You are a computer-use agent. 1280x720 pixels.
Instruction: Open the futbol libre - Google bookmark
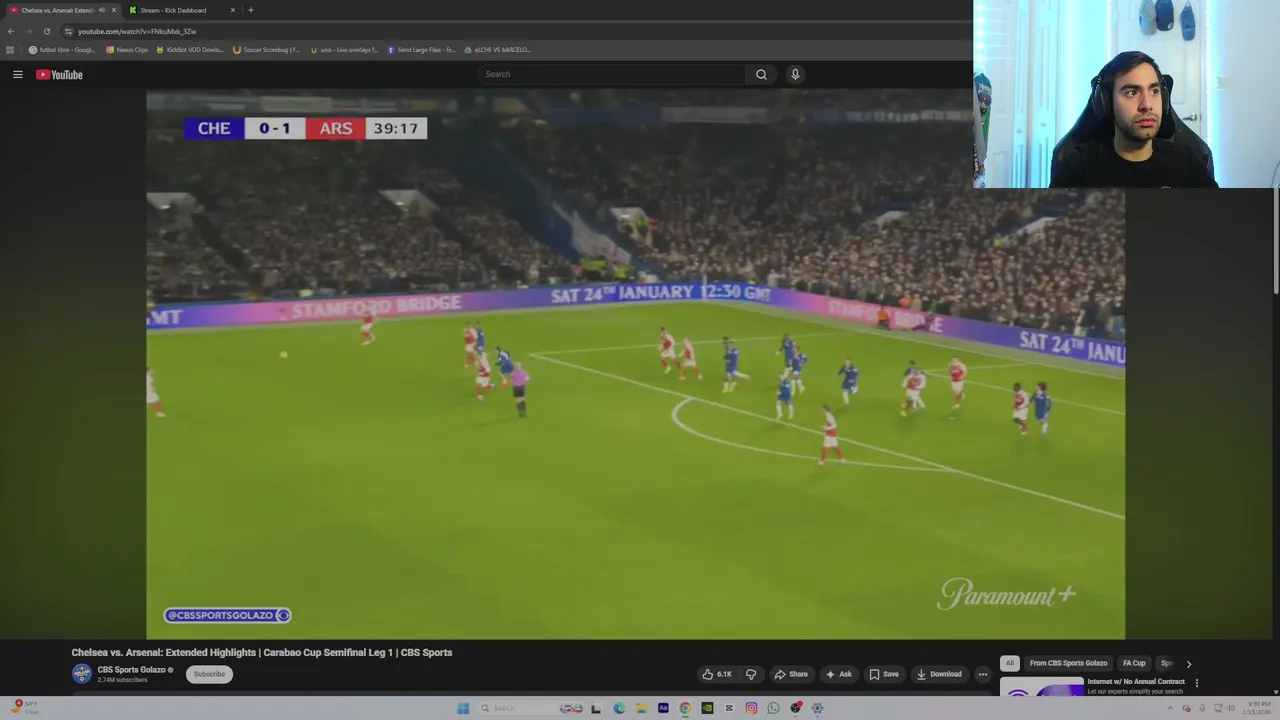pos(62,49)
